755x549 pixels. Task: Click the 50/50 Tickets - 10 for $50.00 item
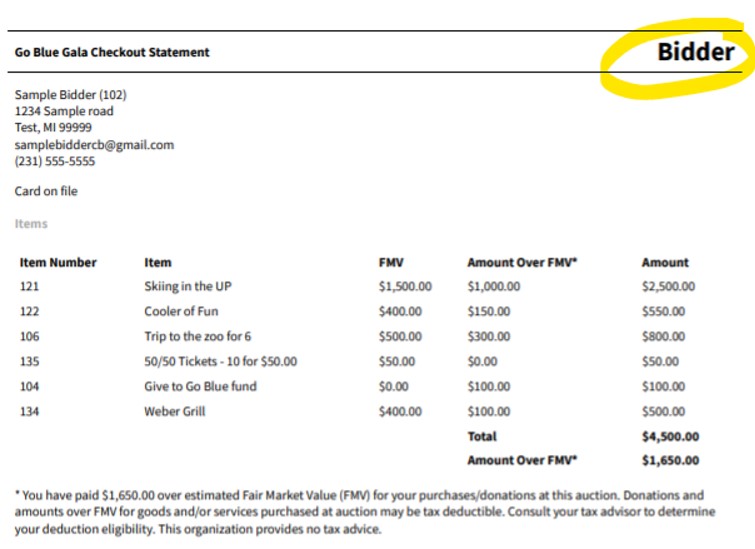click(220, 362)
